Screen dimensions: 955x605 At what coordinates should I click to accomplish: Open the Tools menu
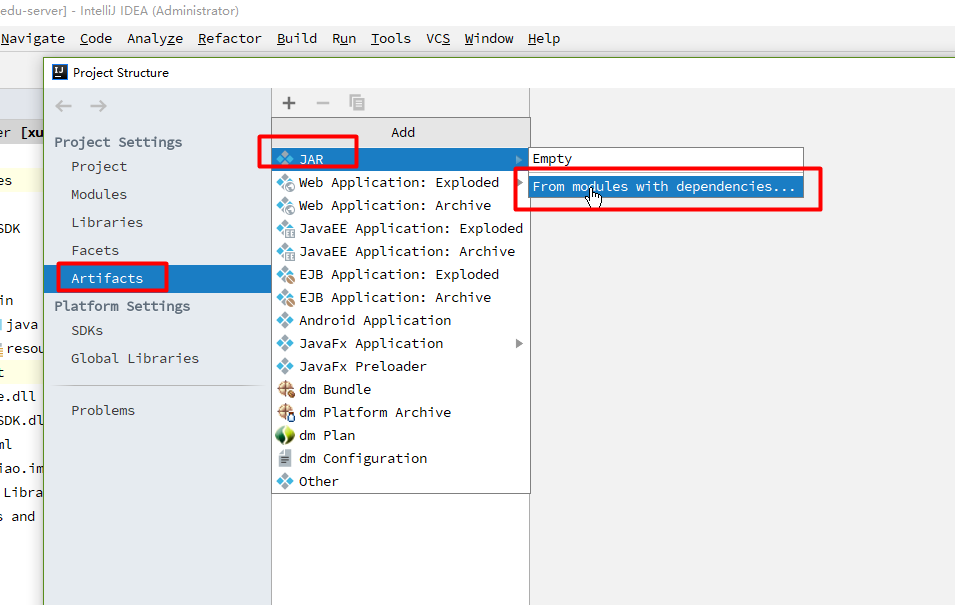tap(391, 38)
